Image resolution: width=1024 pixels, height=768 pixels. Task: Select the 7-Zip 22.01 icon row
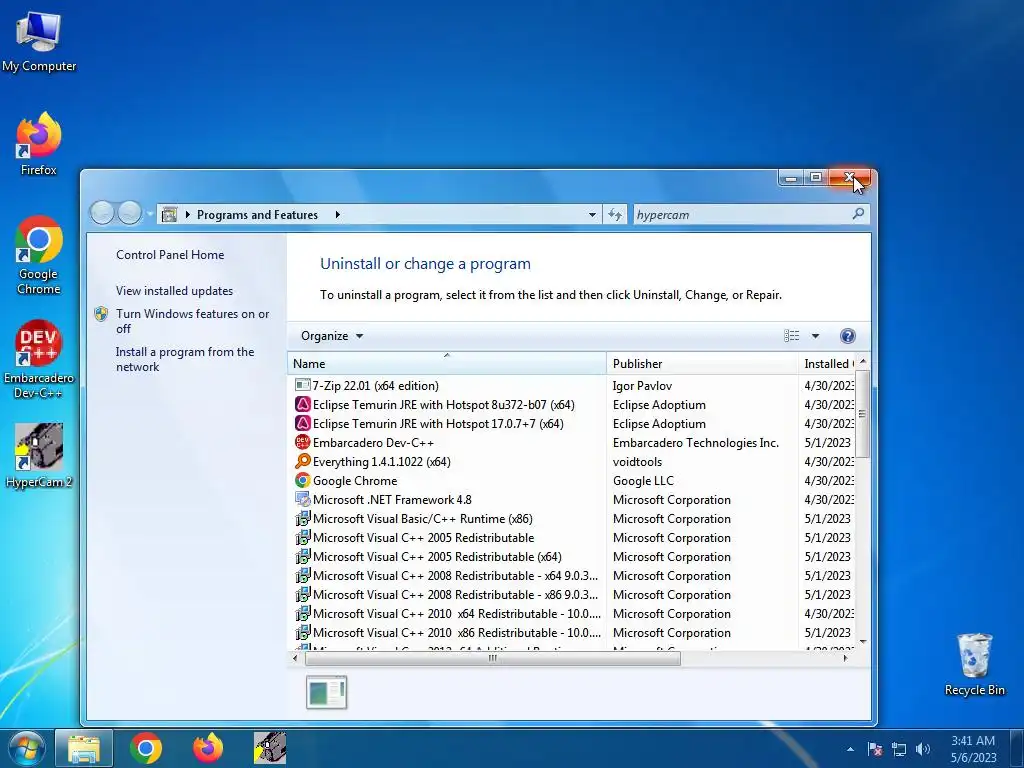point(302,385)
